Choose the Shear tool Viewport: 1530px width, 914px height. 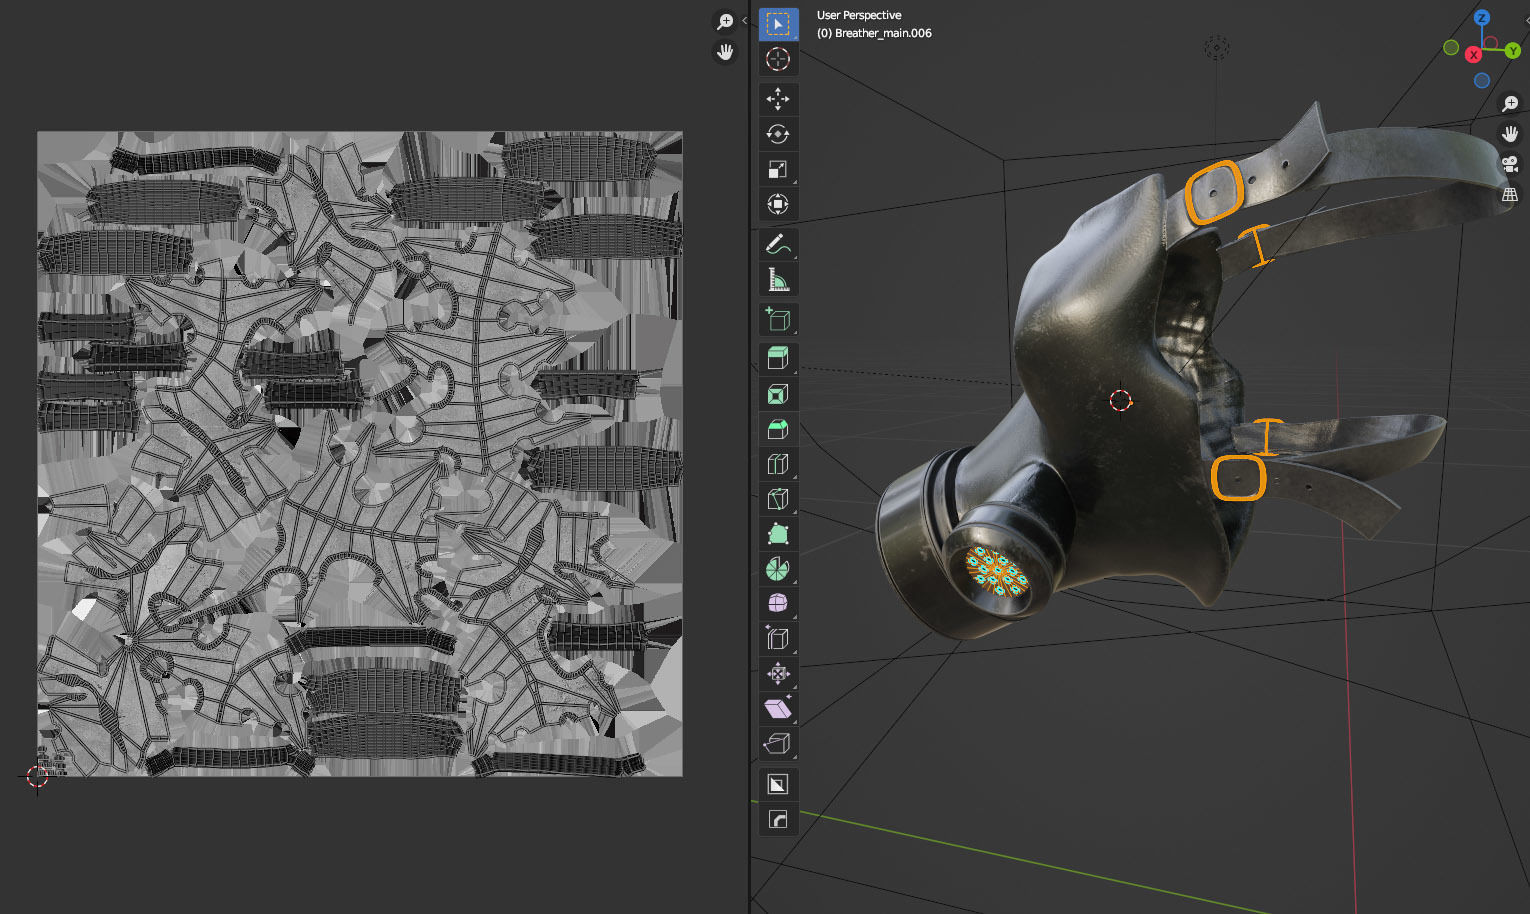(x=778, y=709)
